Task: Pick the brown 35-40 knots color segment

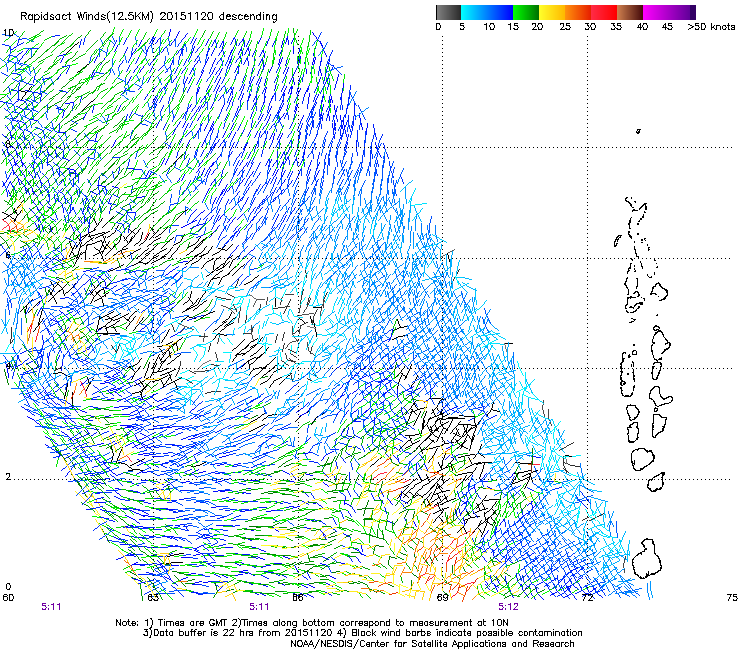Action: 630,12
